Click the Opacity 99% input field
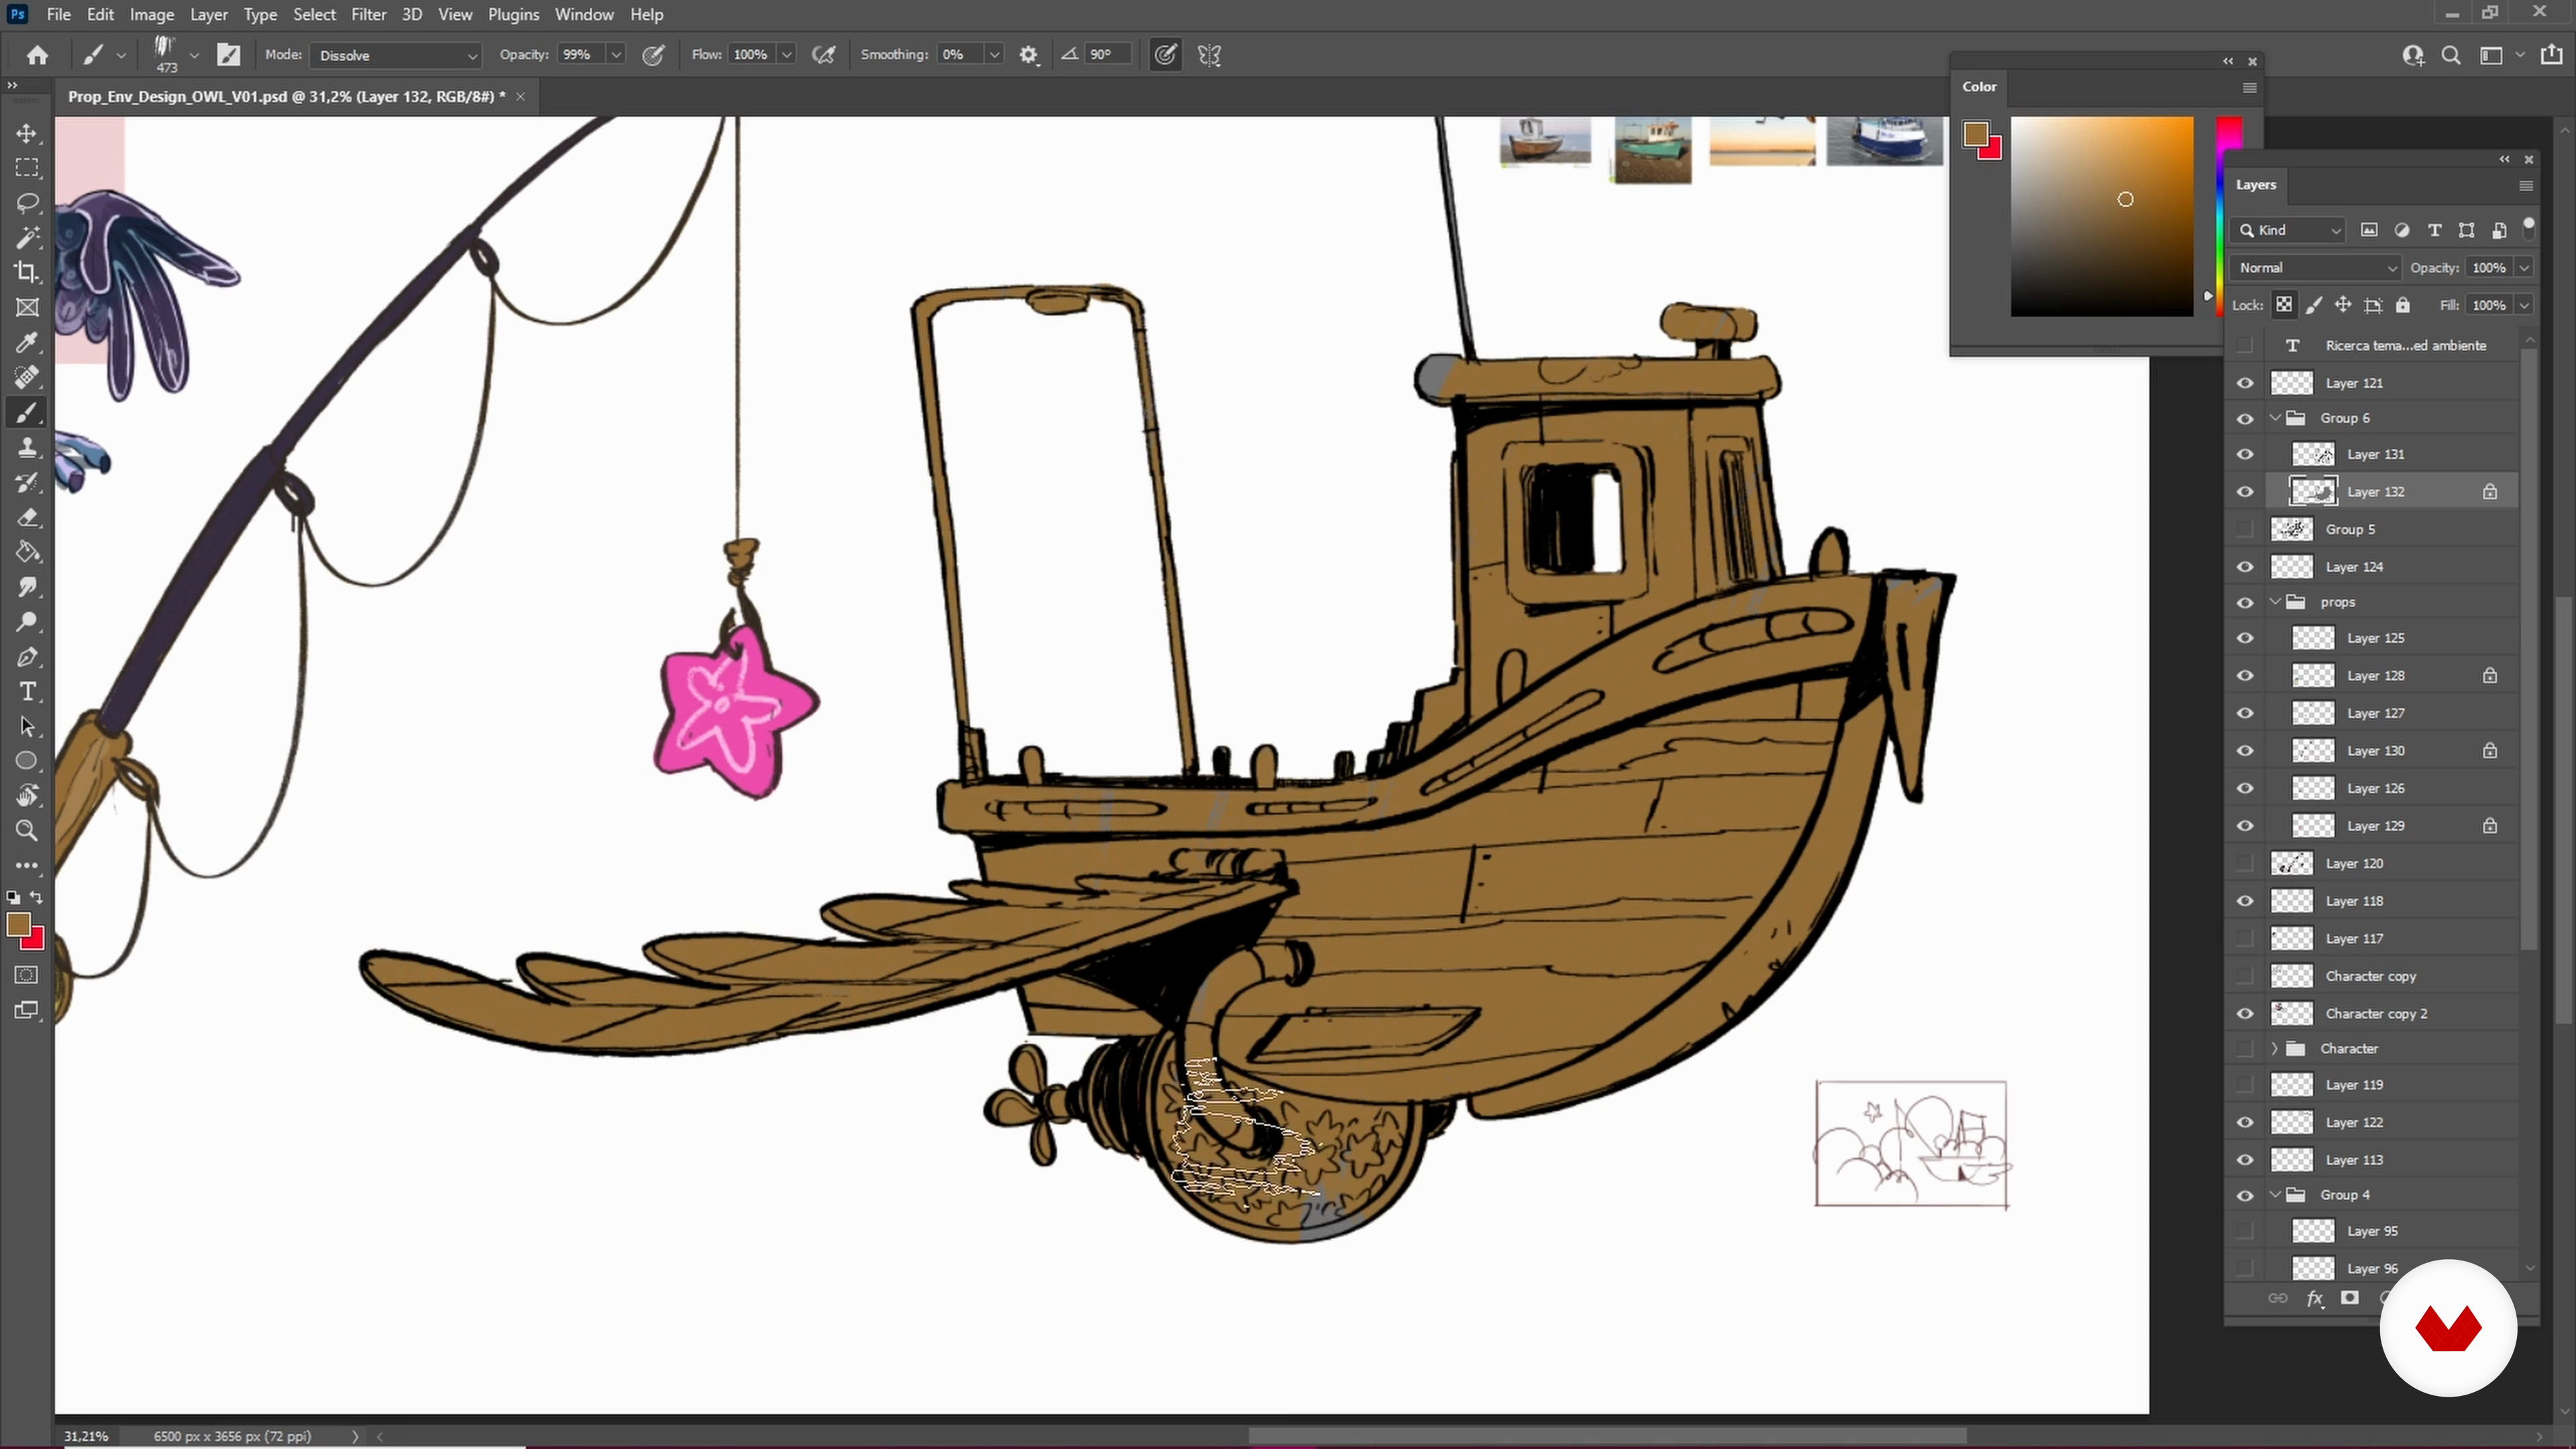Viewport: 2576px width, 1449px height. coord(580,55)
